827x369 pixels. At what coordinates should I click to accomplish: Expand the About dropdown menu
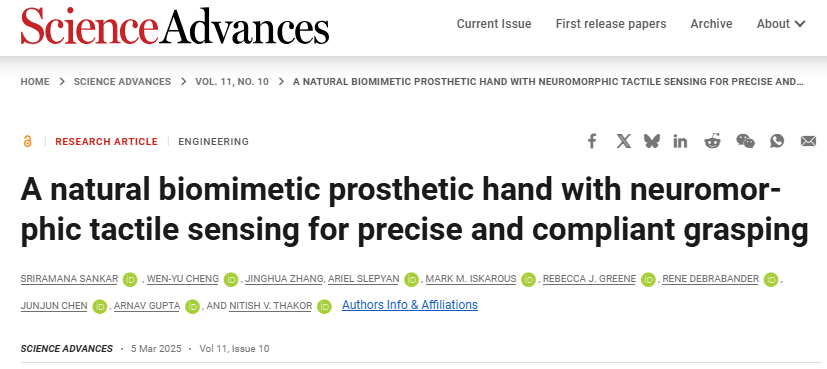pos(781,24)
